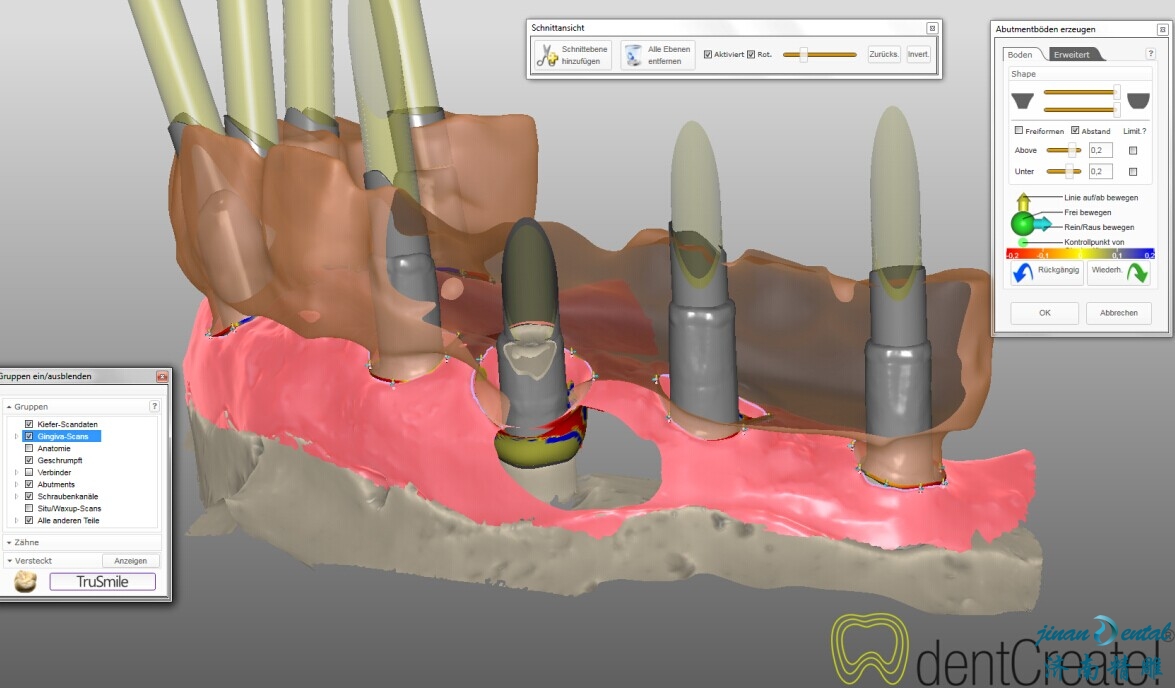Image resolution: width=1175 pixels, height=688 pixels.
Task: Click the cyan arrow in/out move icon
Action: [x=1042, y=223]
